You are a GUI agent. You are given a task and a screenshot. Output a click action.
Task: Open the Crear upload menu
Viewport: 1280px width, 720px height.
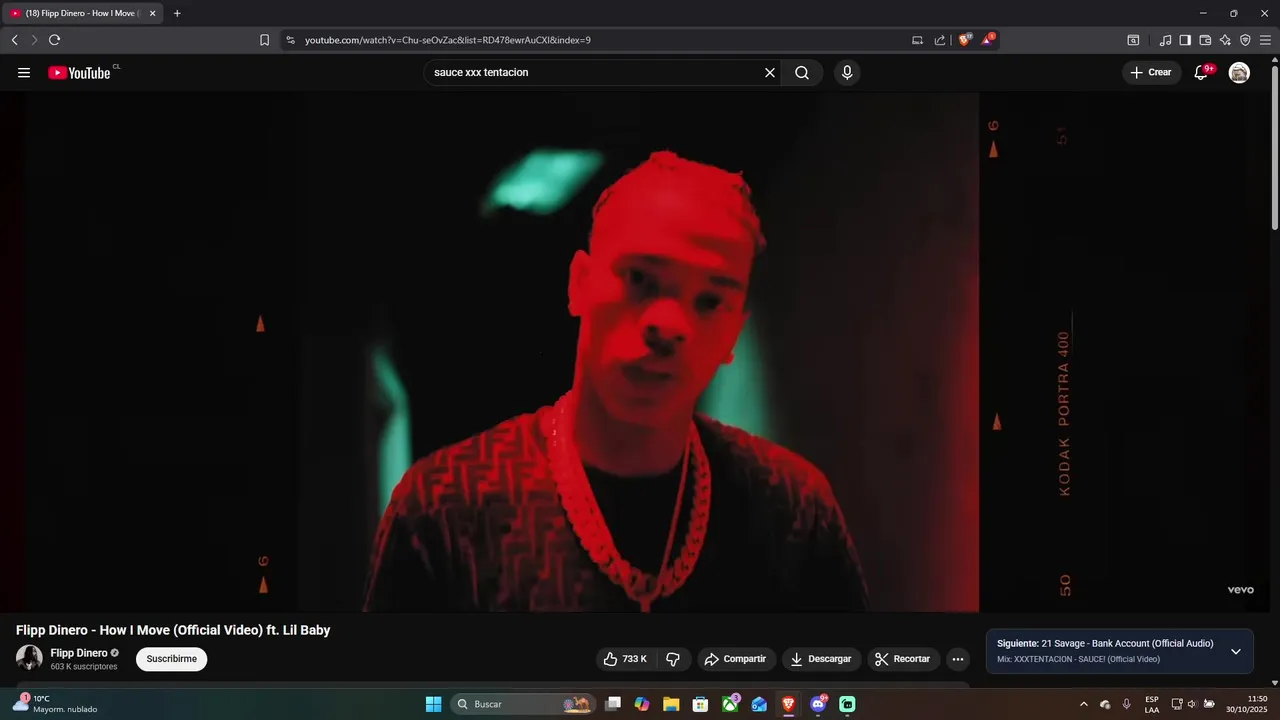click(1152, 73)
